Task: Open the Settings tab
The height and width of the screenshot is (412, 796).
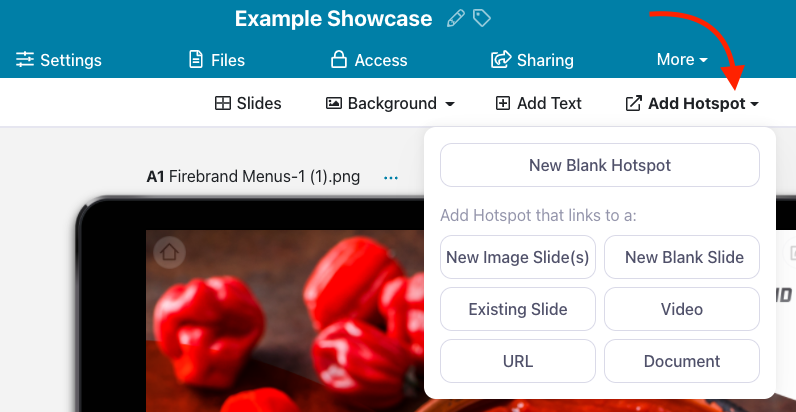Action: pos(59,60)
